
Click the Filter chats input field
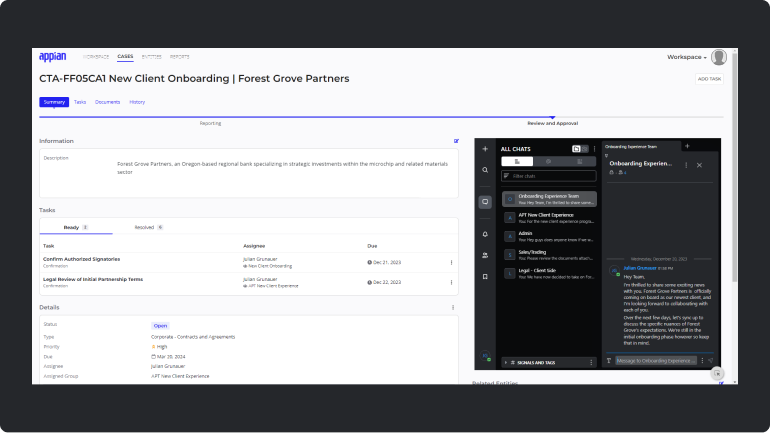click(x=550, y=175)
